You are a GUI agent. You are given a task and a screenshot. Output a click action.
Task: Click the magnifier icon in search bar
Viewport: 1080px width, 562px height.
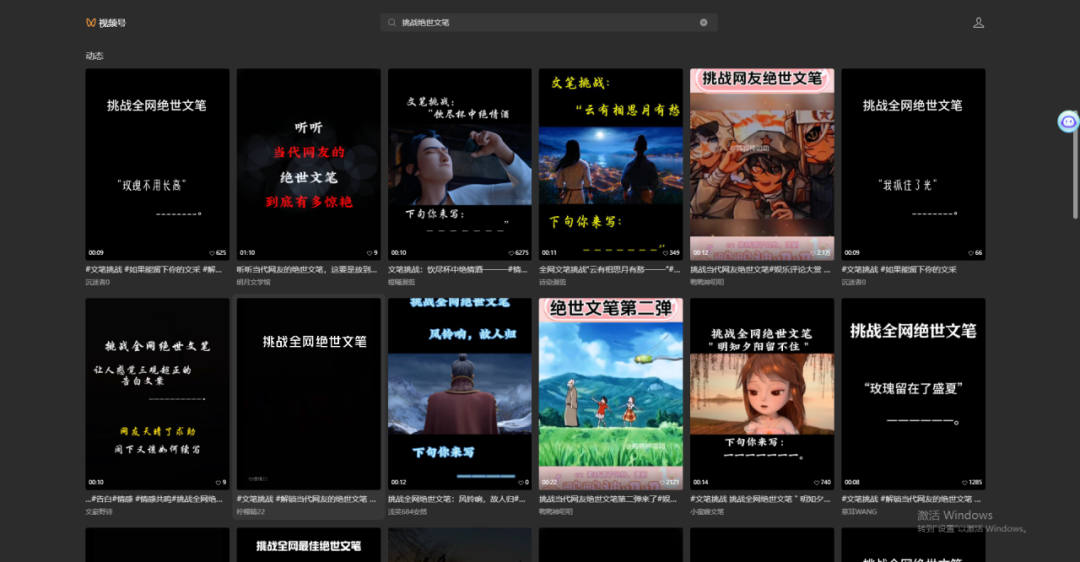point(392,23)
